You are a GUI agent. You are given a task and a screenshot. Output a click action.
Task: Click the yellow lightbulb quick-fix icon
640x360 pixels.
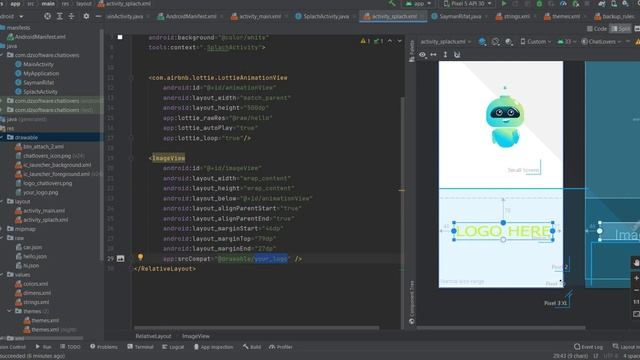[x=140, y=257]
